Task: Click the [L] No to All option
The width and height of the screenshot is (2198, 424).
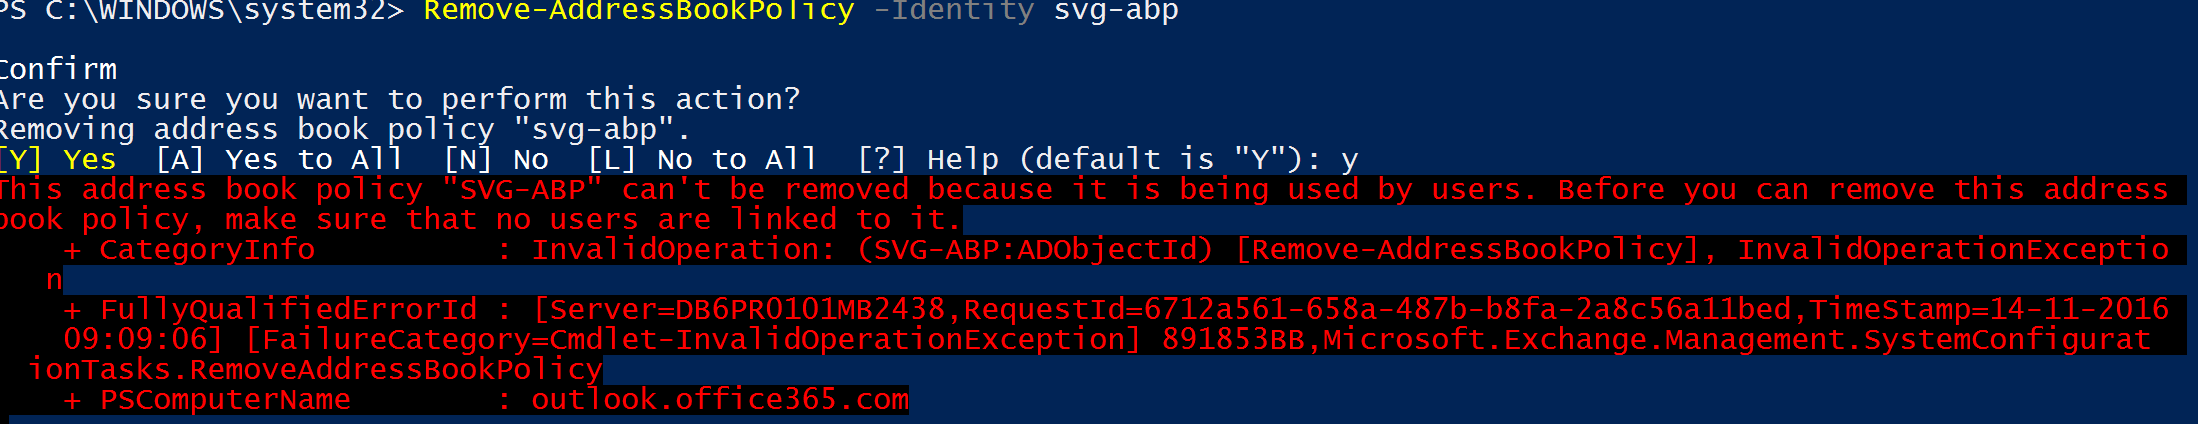Action: coord(702,159)
